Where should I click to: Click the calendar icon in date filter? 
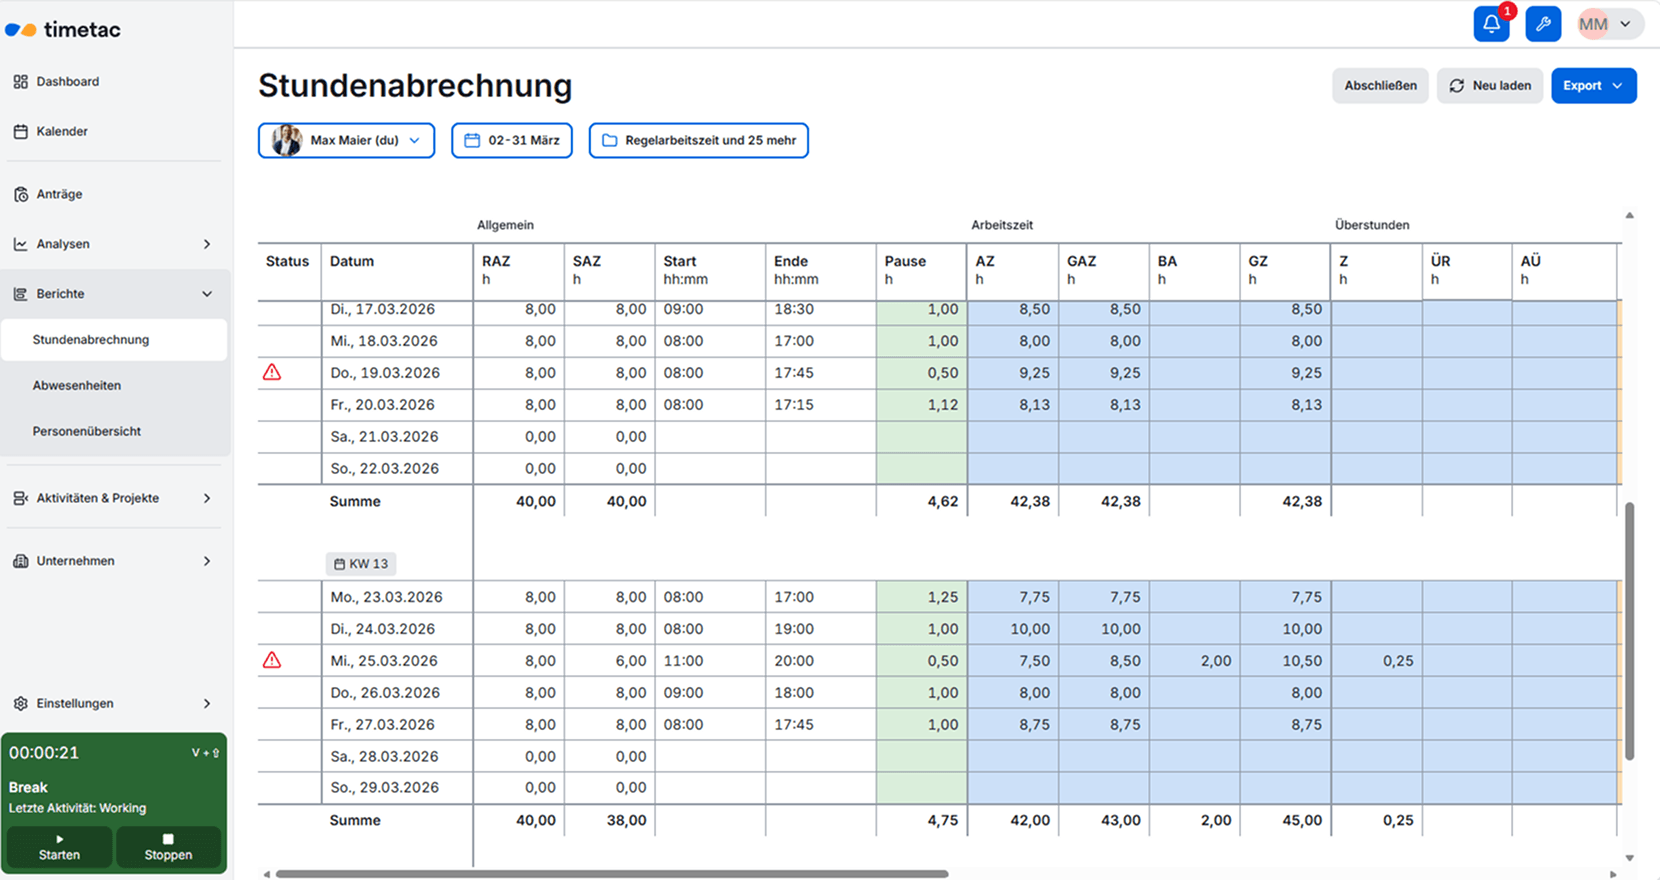[x=473, y=140]
